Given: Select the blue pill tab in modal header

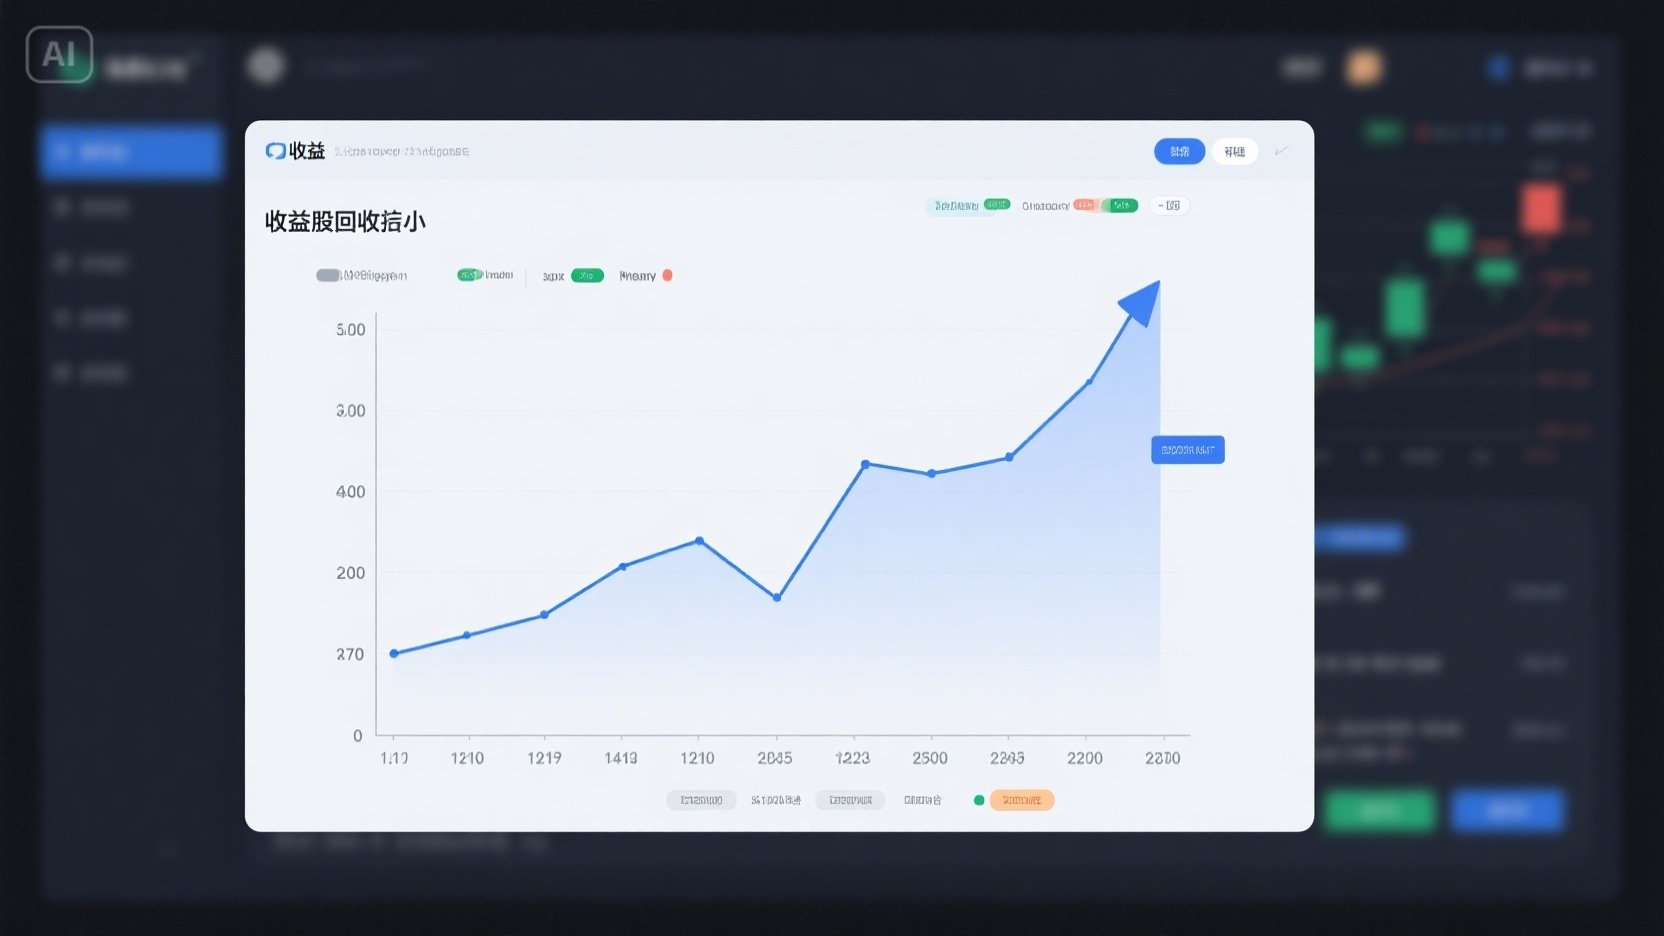Looking at the screenshot, I should click(1179, 151).
